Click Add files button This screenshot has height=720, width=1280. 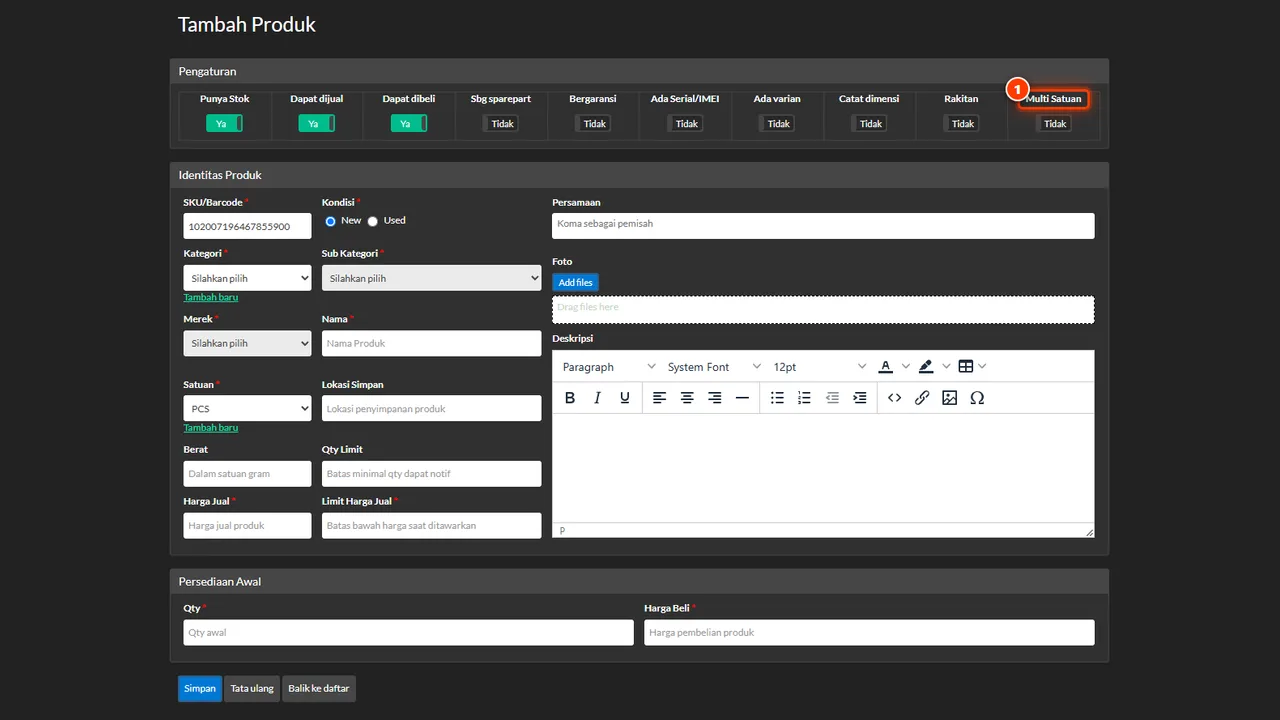point(575,282)
